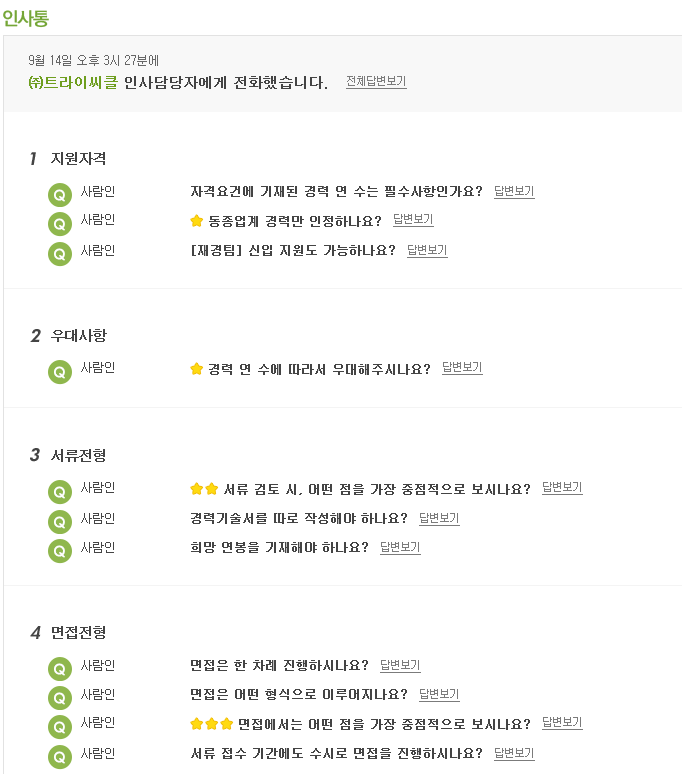Open 답변보기 for 서류 검토 시 중점 question

pos(562,488)
